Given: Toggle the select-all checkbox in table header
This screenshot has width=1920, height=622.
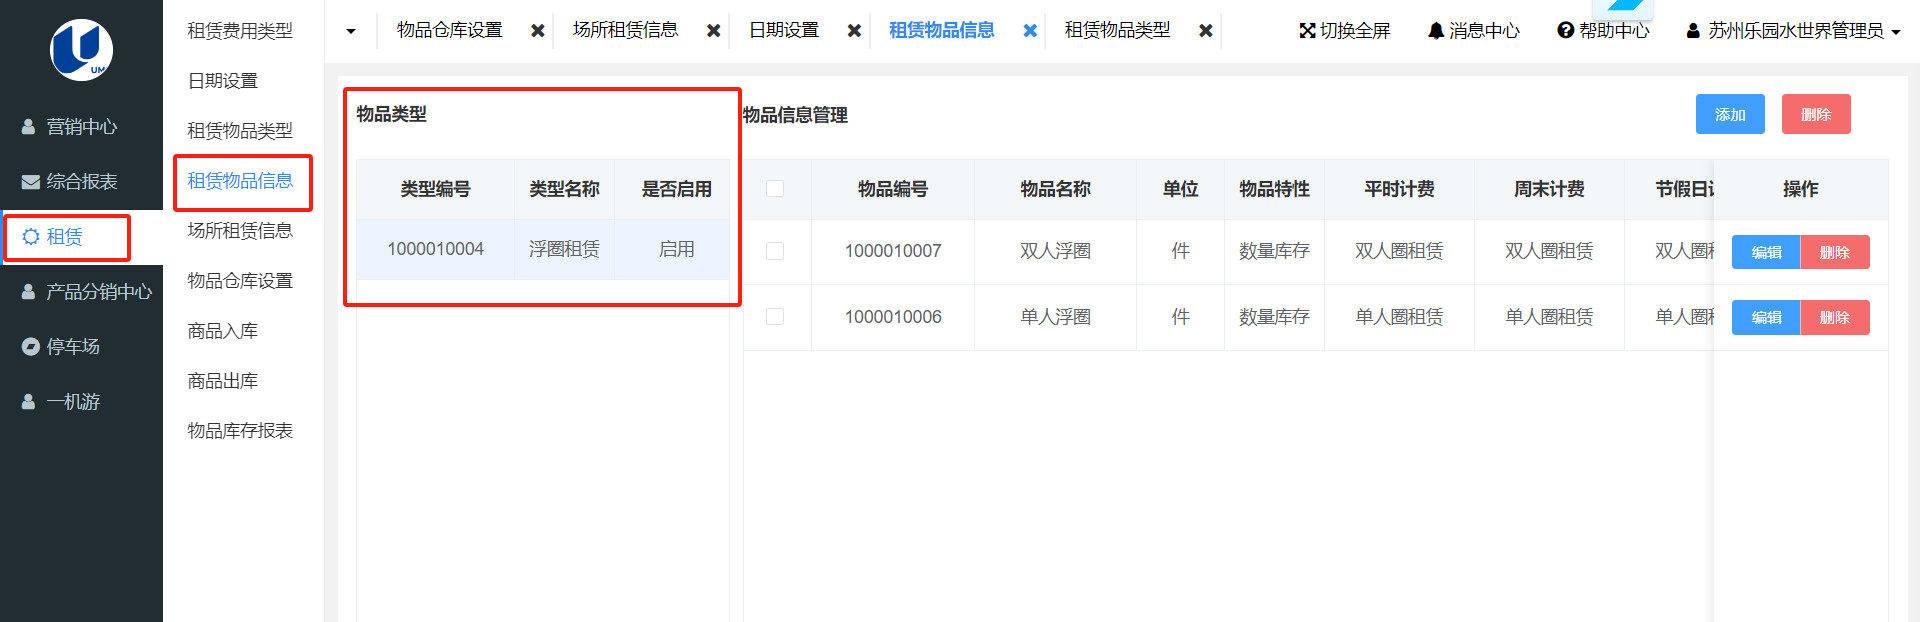Looking at the screenshot, I should click(x=775, y=188).
